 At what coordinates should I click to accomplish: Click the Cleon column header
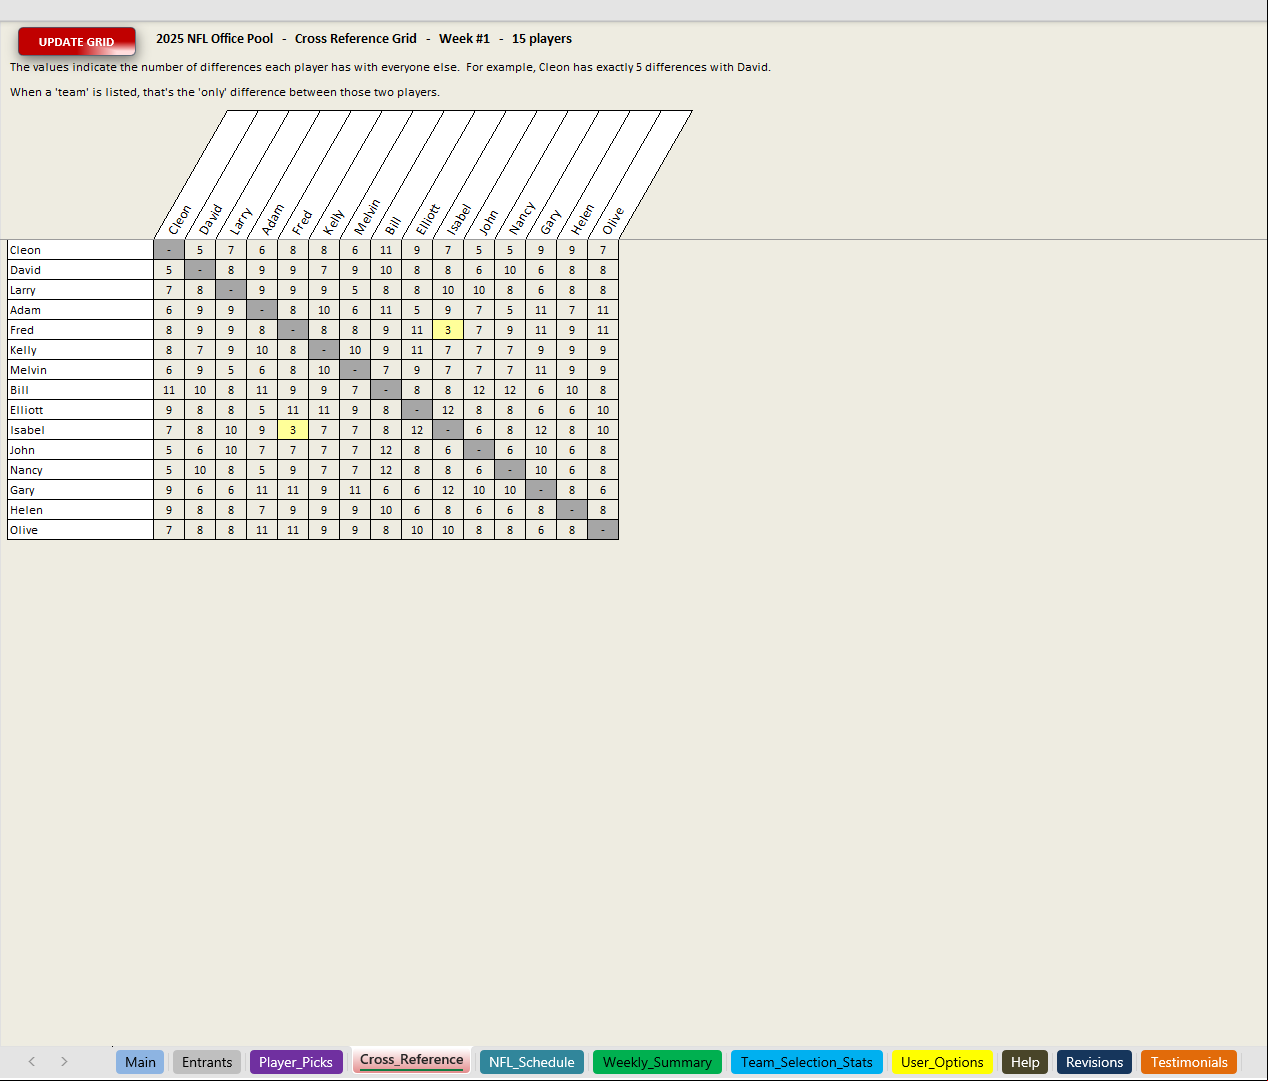[180, 219]
